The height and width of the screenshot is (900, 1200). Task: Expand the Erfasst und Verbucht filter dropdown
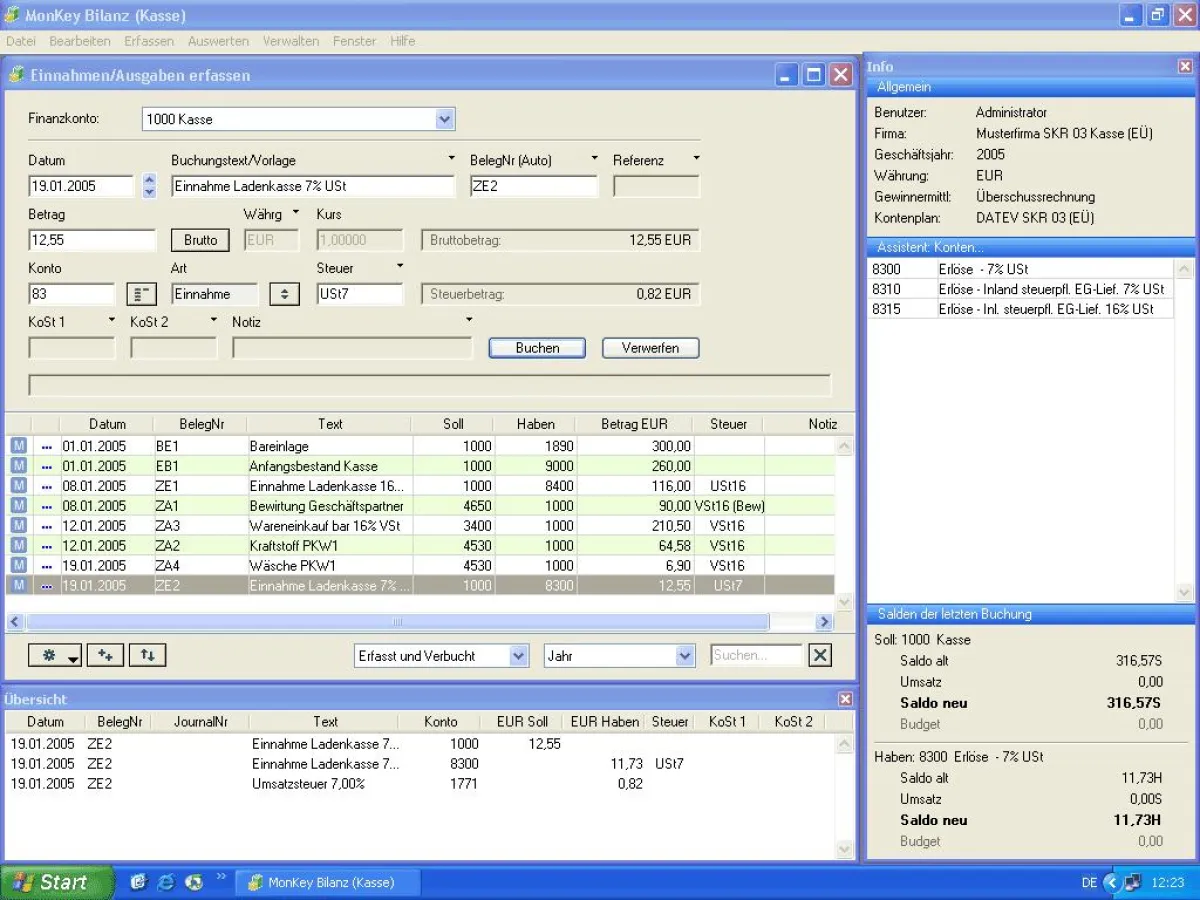pyautogui.click(x=518, y=656)
